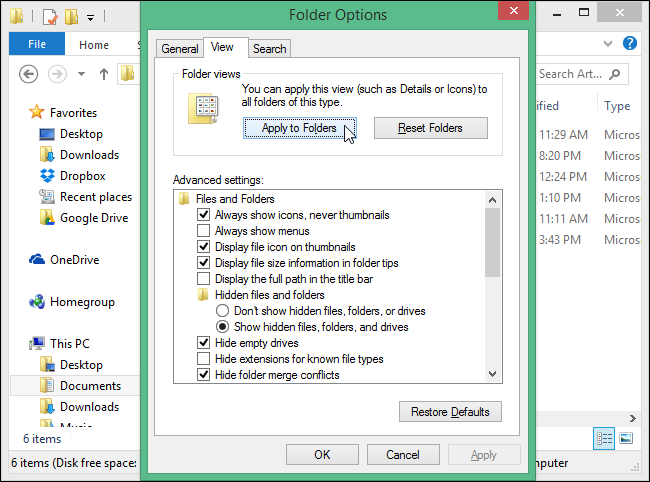This screenshot has height=482, width=650.
Task: Click the 11:29 AM date cell
Action: click(563, 135)
